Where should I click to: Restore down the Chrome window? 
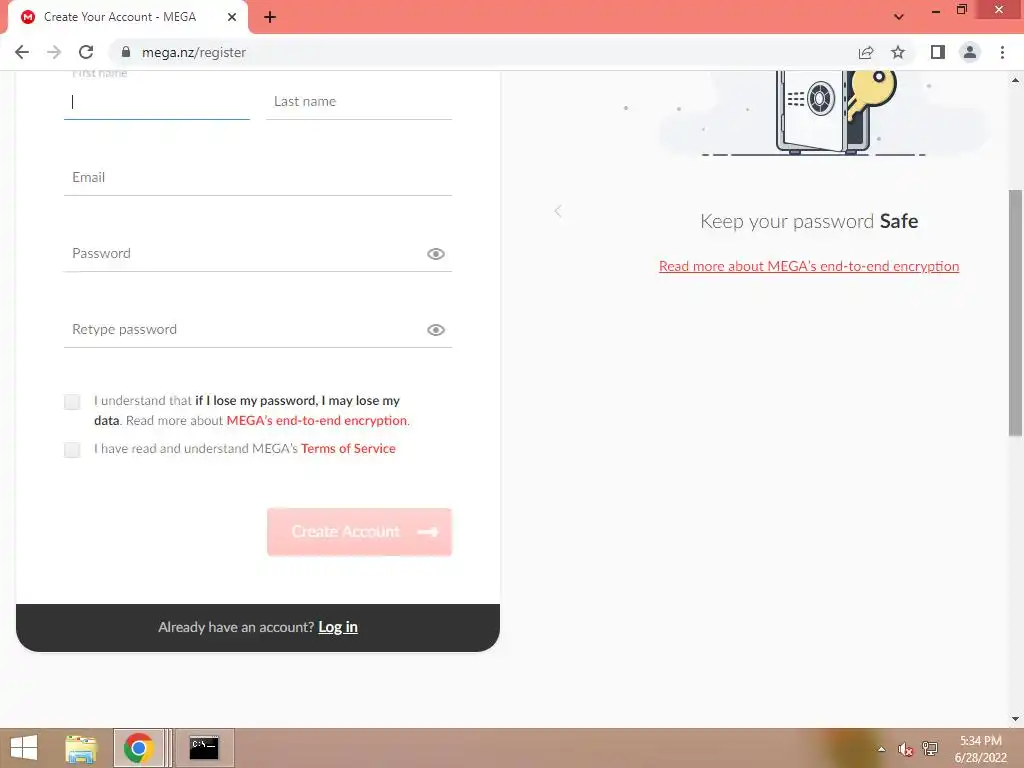click(x=962, y=10)
